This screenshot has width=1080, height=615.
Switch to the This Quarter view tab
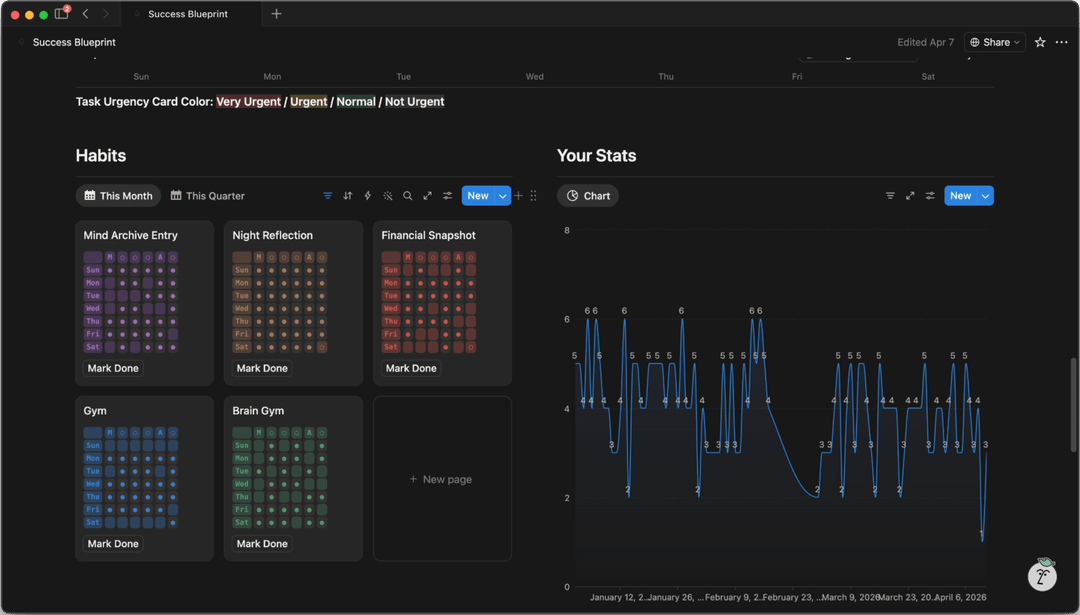click(x=207, y=196)
